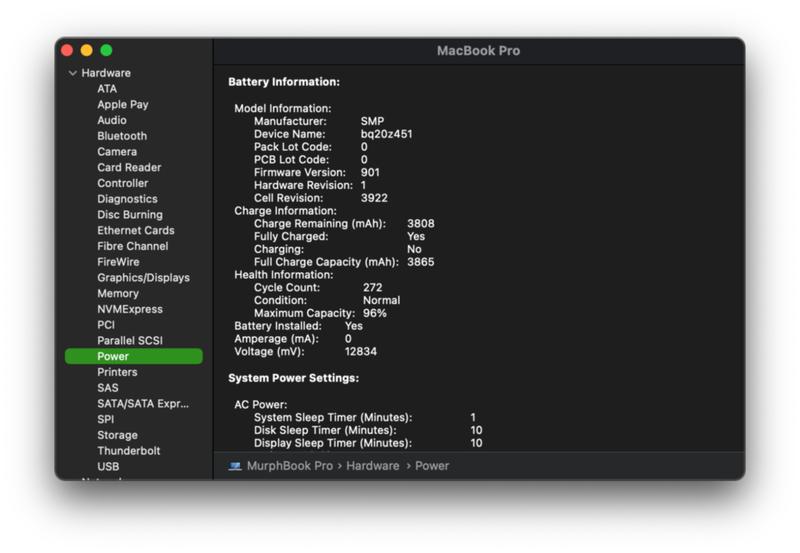The width and height of the screenshot is (800, 553).
Task: Close the window with red button
Action: click(x=67, y=51)
